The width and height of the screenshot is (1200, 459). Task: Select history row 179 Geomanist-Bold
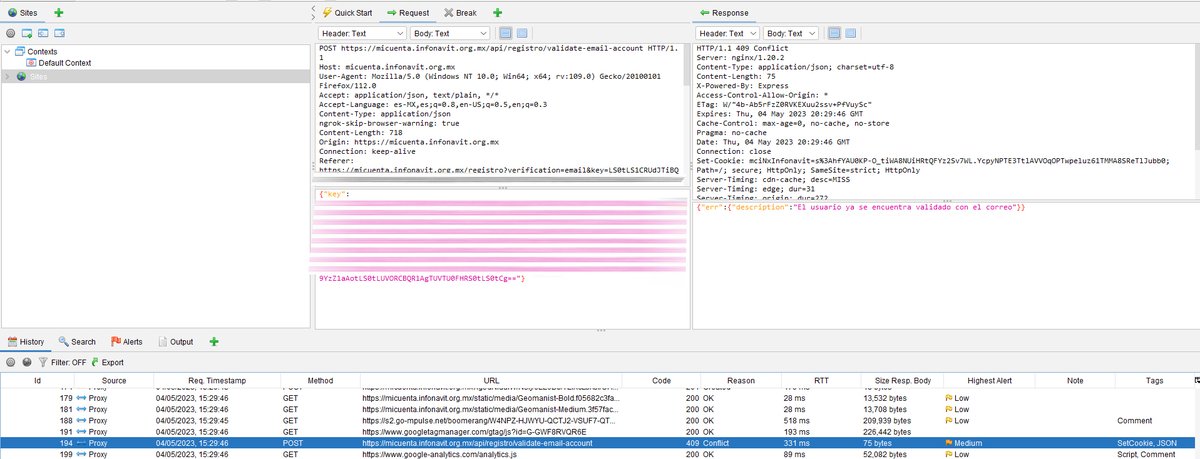597,397
